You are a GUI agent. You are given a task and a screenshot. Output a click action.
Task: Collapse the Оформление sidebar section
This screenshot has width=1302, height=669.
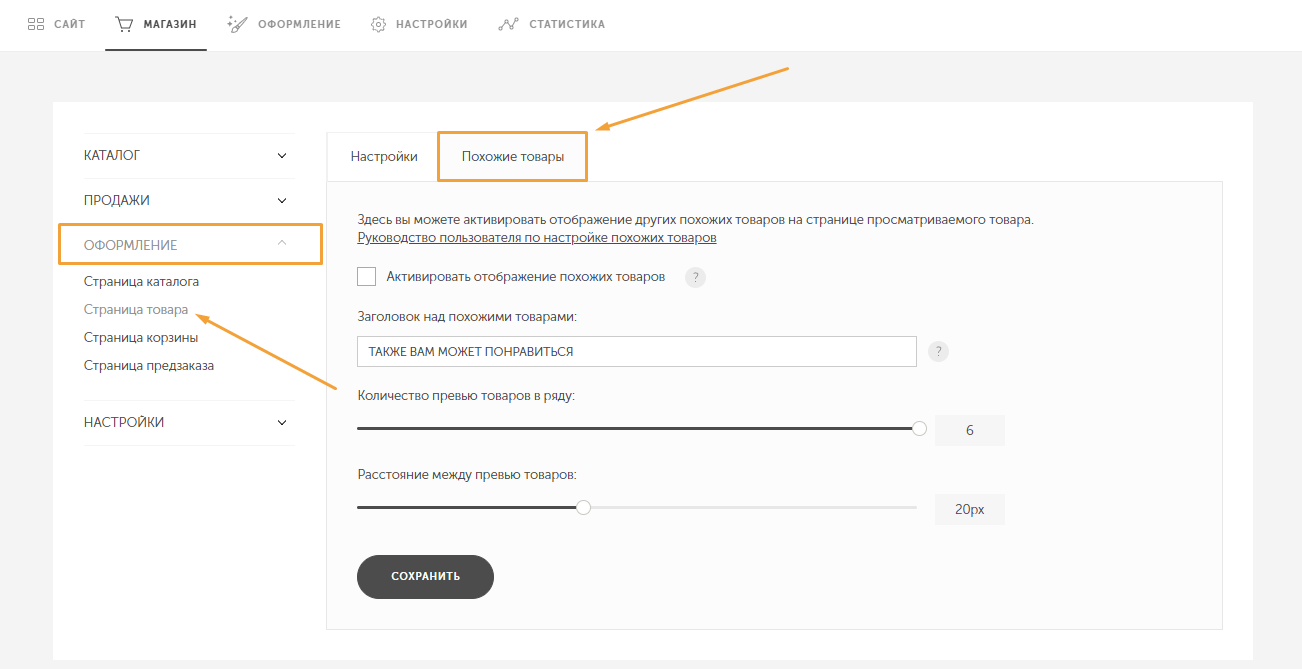tap(190, 245)
